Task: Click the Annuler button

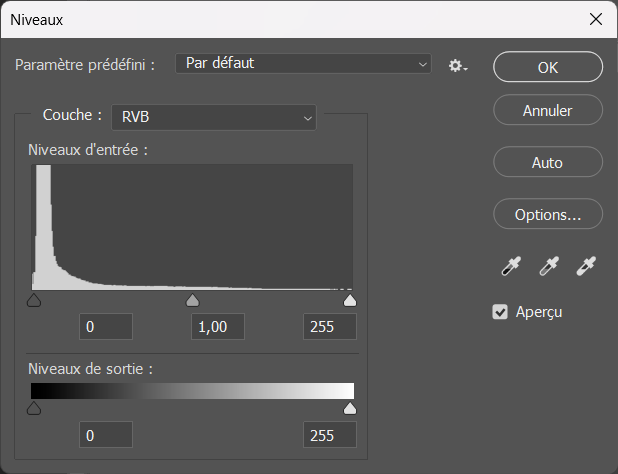Action: click(548, 110)
